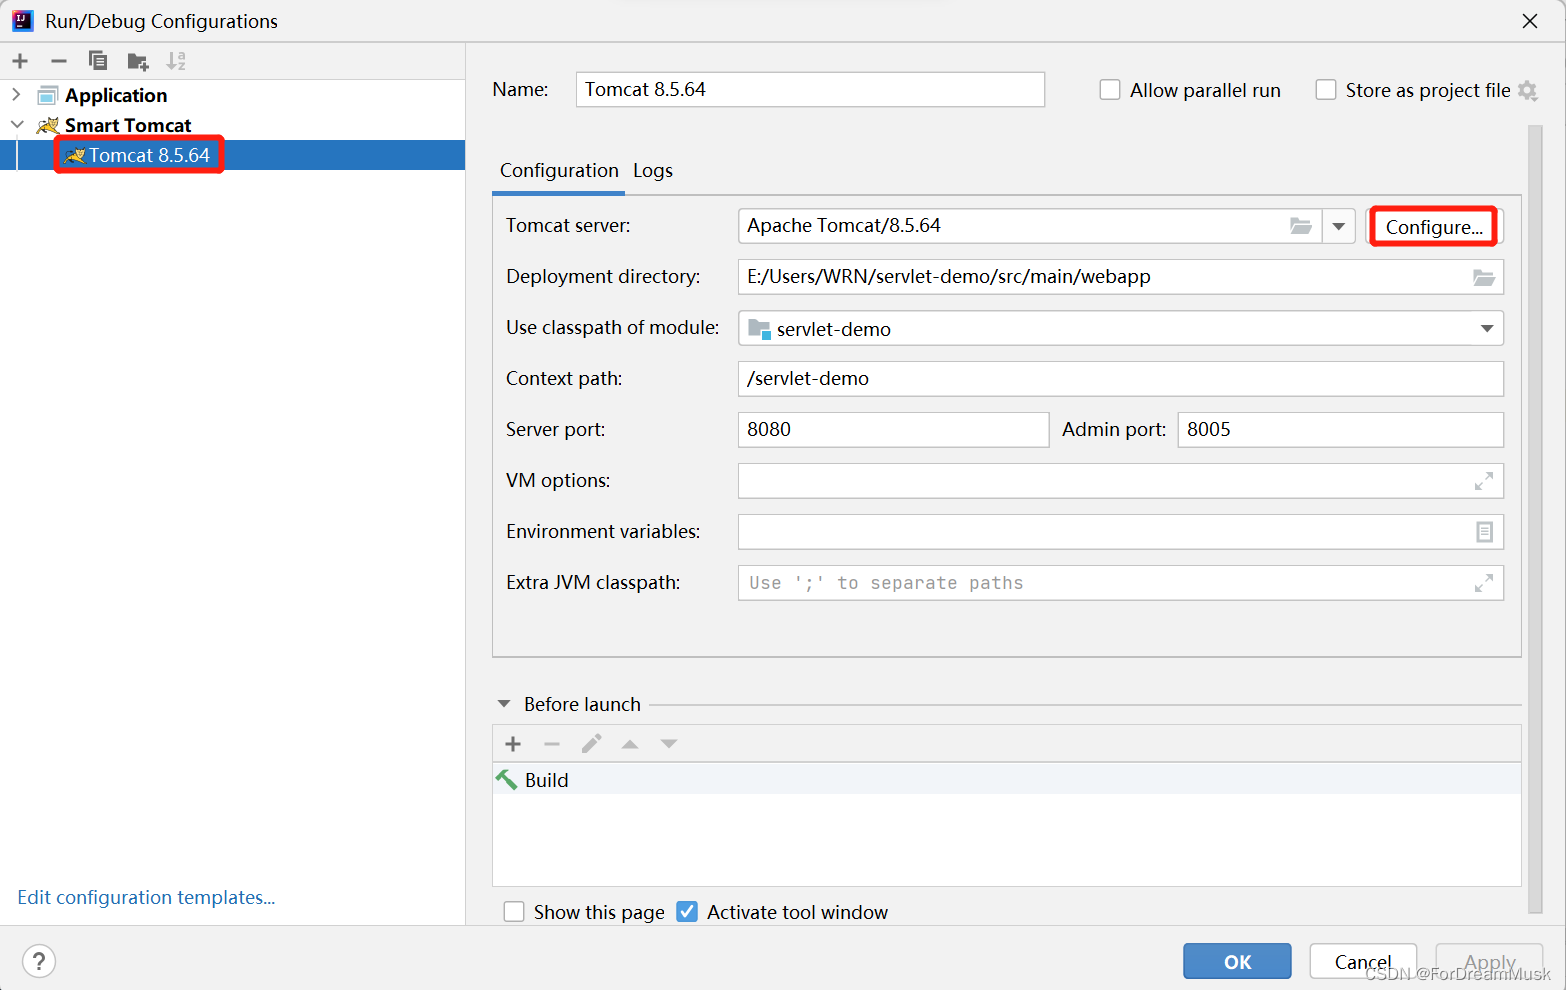Image resolution: width=1566 pixels, height=990 pixels.
Task: Check Show this page
Action: pyautogui.click(x=514, y=912)
